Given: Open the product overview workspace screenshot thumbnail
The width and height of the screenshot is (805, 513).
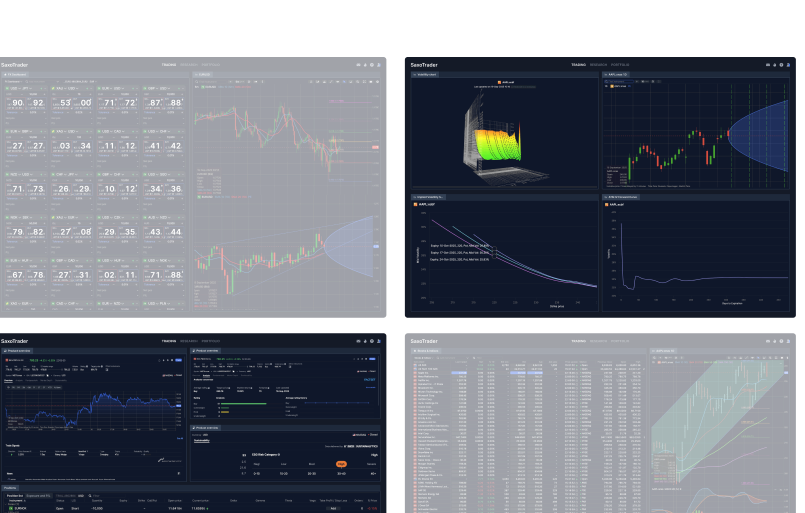Looking at the screenshot, I should pos(193,423).
